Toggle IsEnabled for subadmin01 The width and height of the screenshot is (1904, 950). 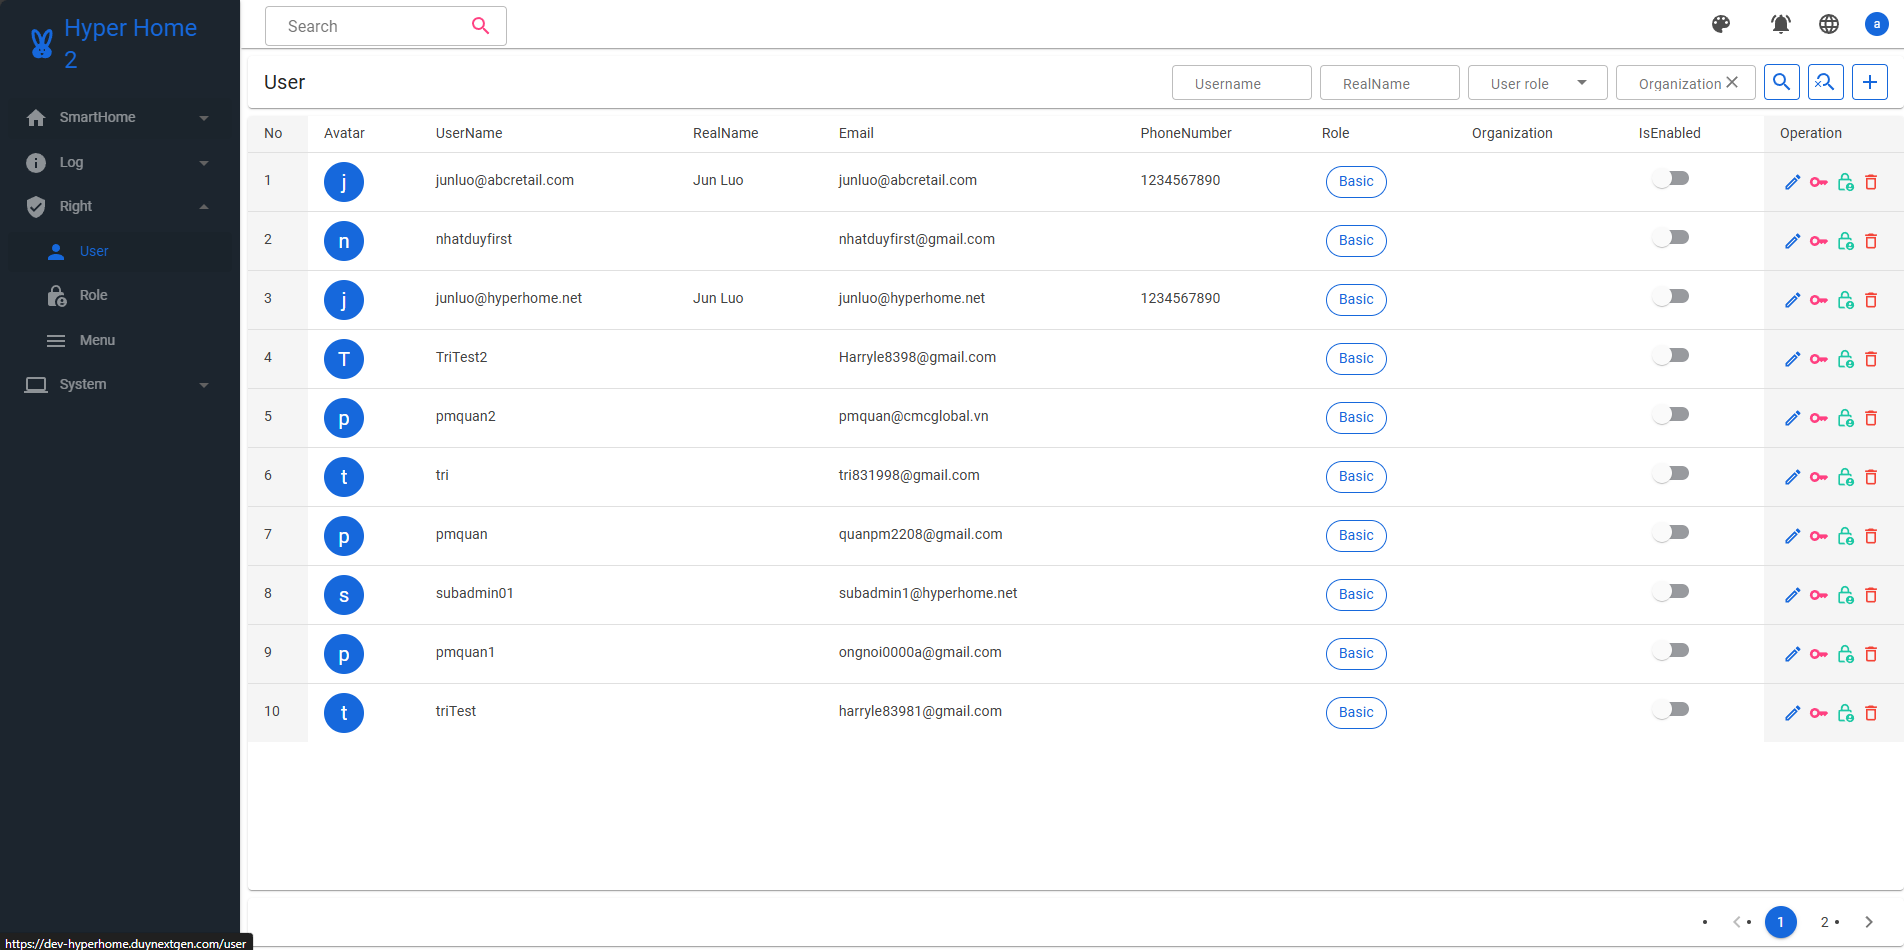(1670, 592)
